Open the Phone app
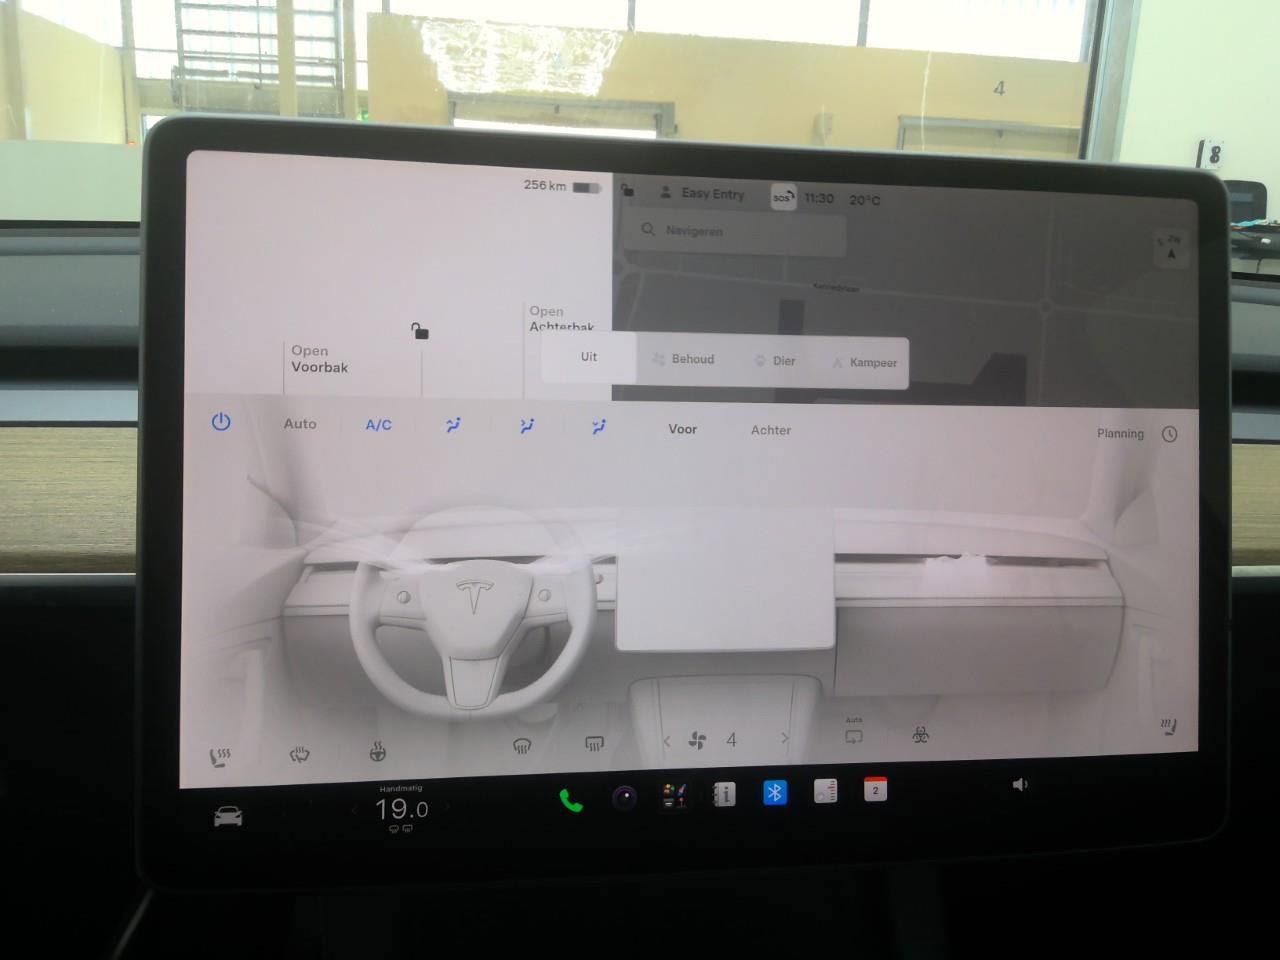The image size is (1280, 960). click(571, 800)
